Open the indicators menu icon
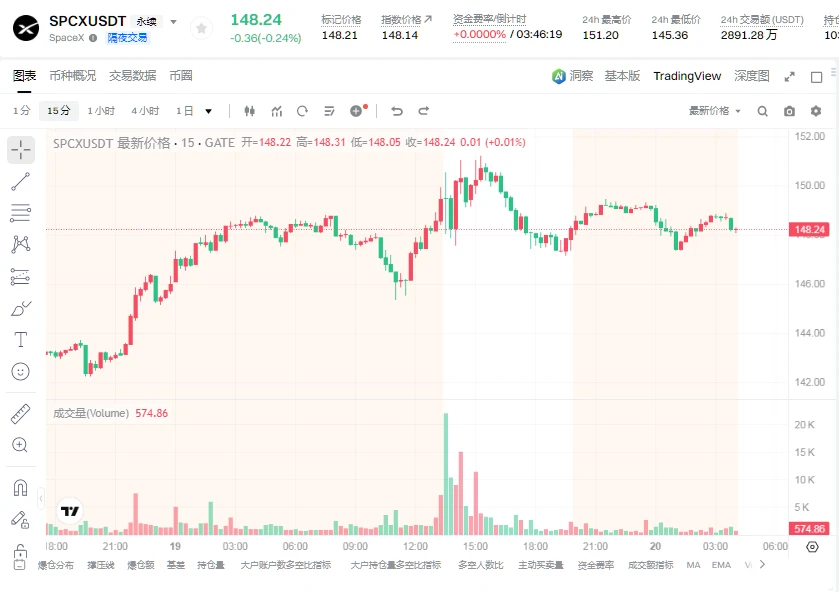 point(277,111)
